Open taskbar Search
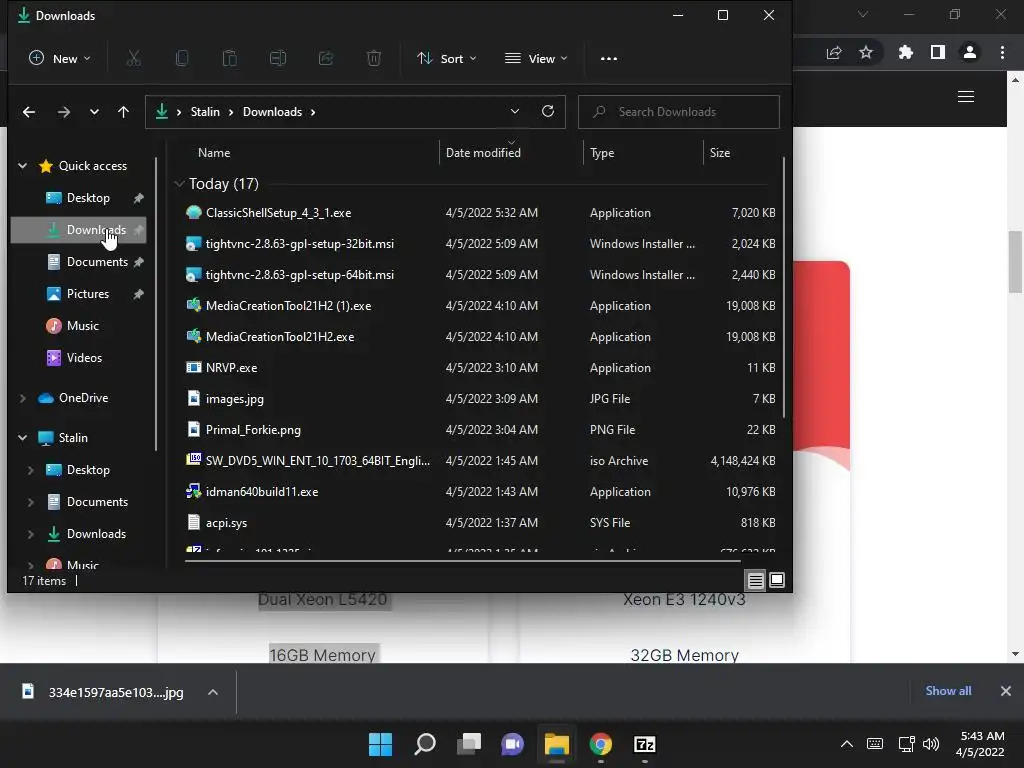Screen dimensions: 1024x768 coord(425,744)
